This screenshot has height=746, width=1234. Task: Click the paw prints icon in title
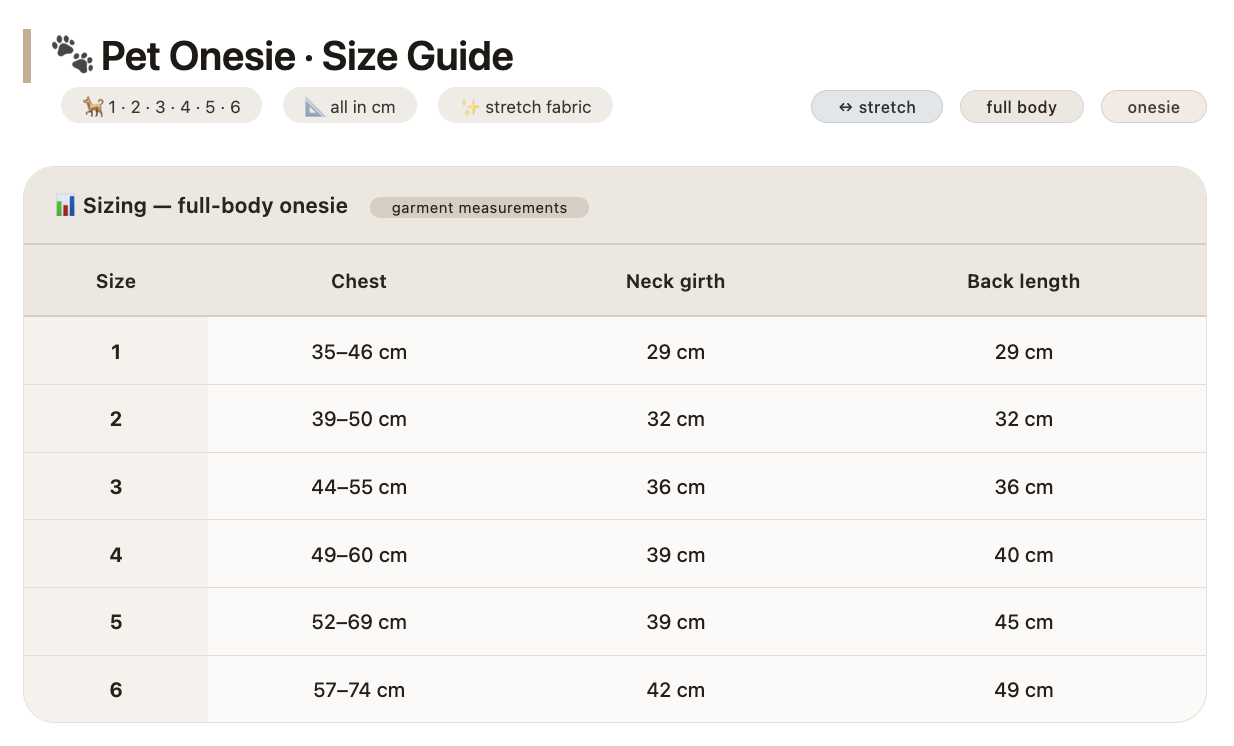click(x=72, y=55)
